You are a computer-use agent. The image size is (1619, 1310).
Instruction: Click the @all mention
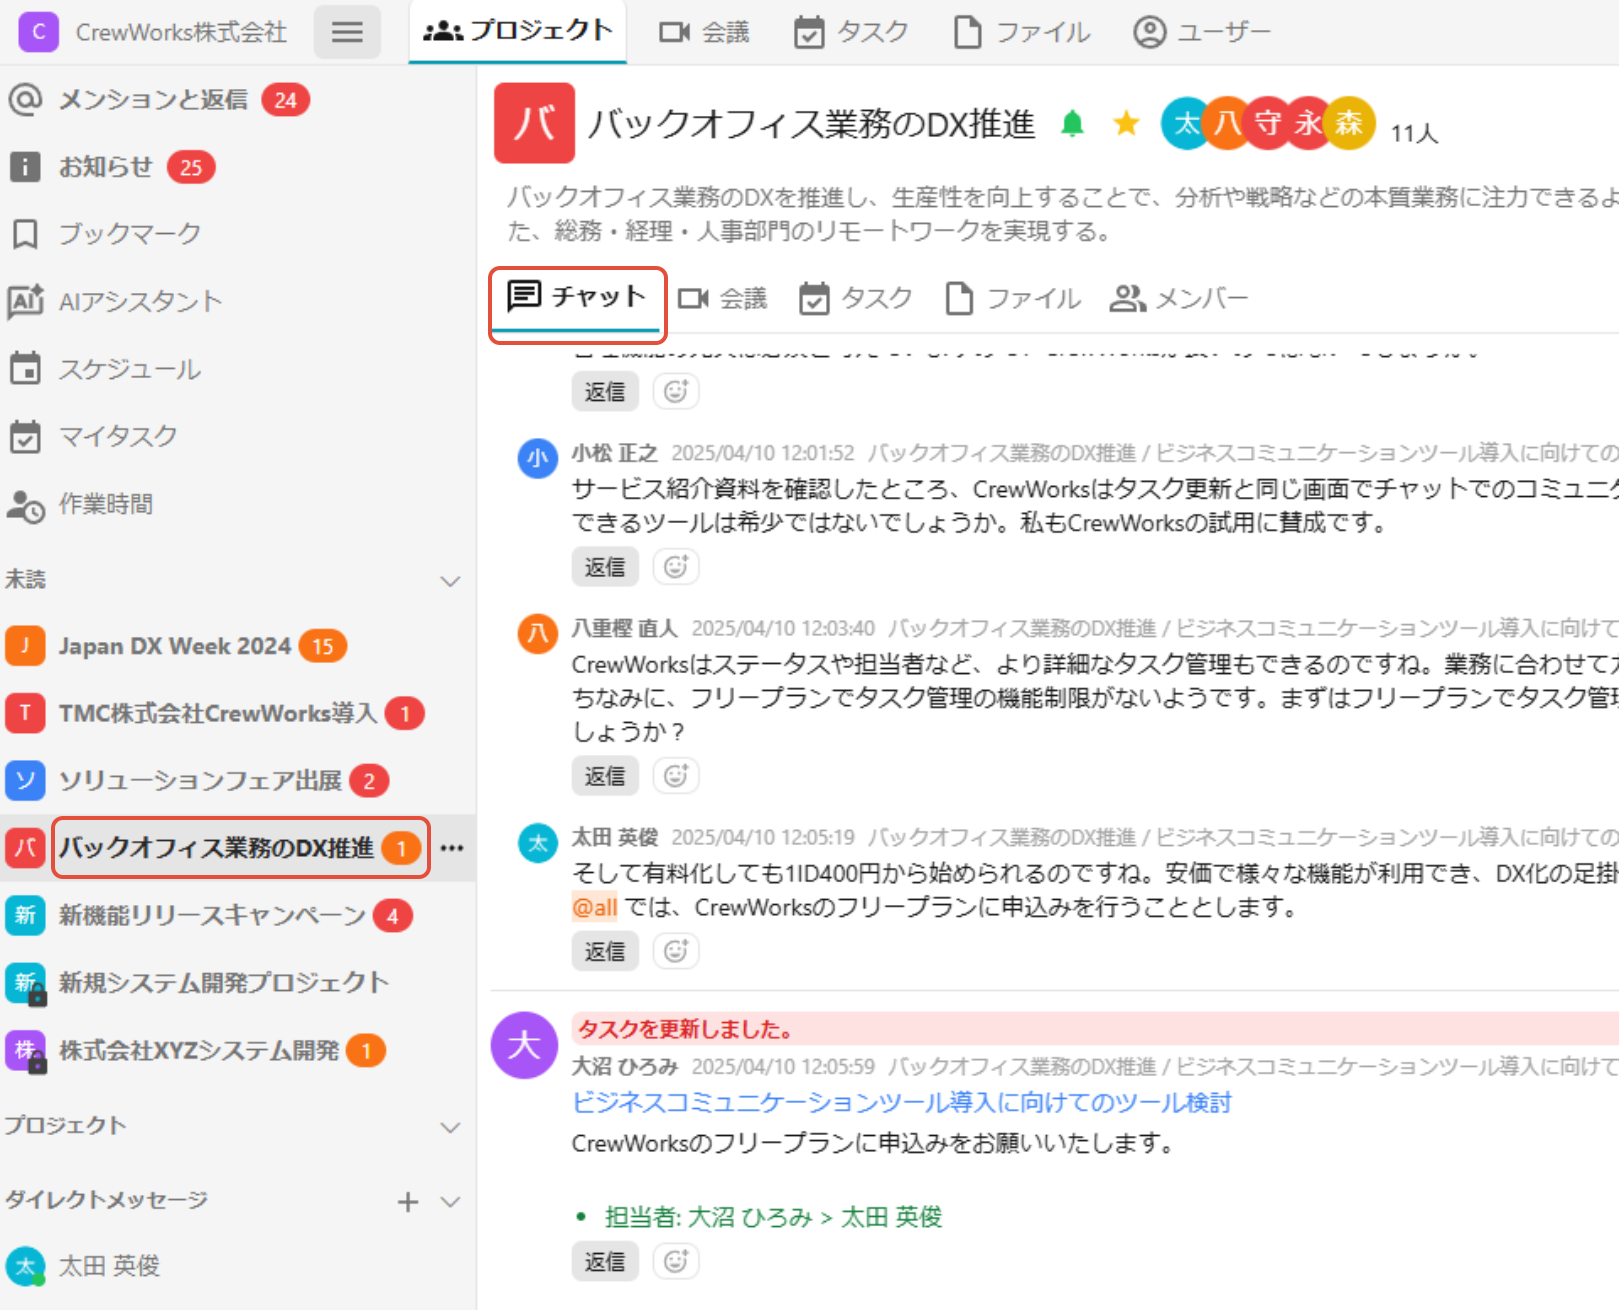(x=594, y=907)
